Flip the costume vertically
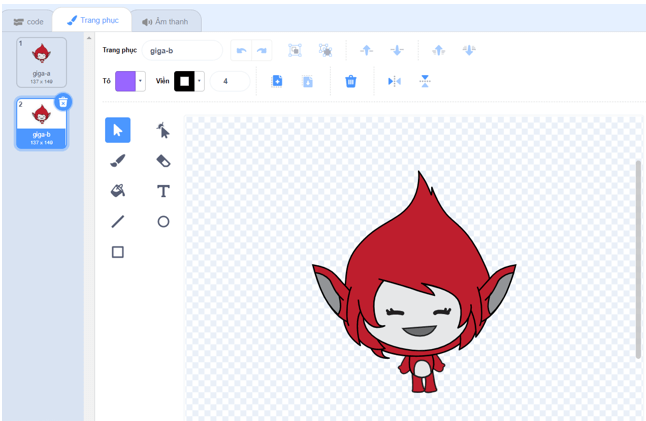 pos(425,81)
